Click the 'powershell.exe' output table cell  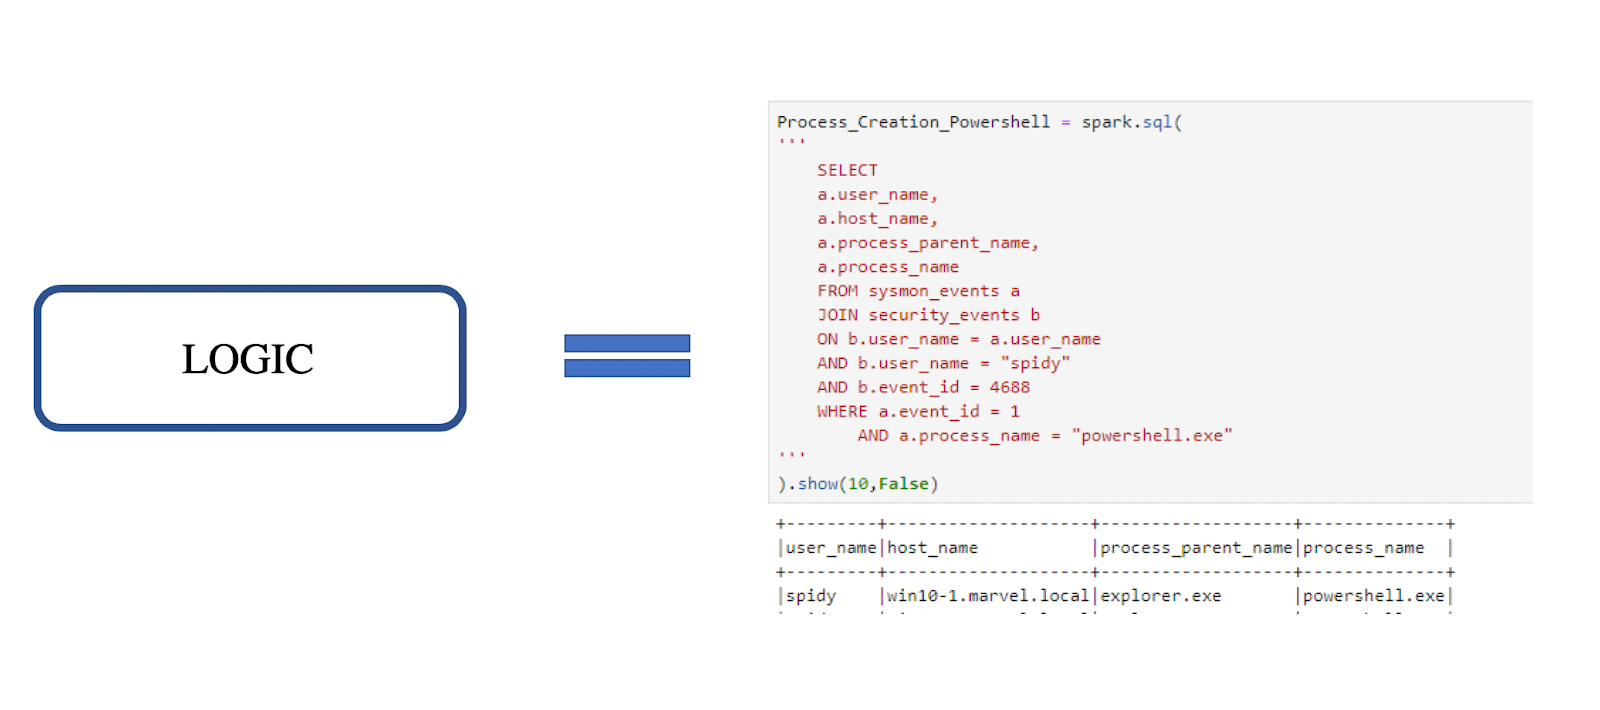point(1374,596)
